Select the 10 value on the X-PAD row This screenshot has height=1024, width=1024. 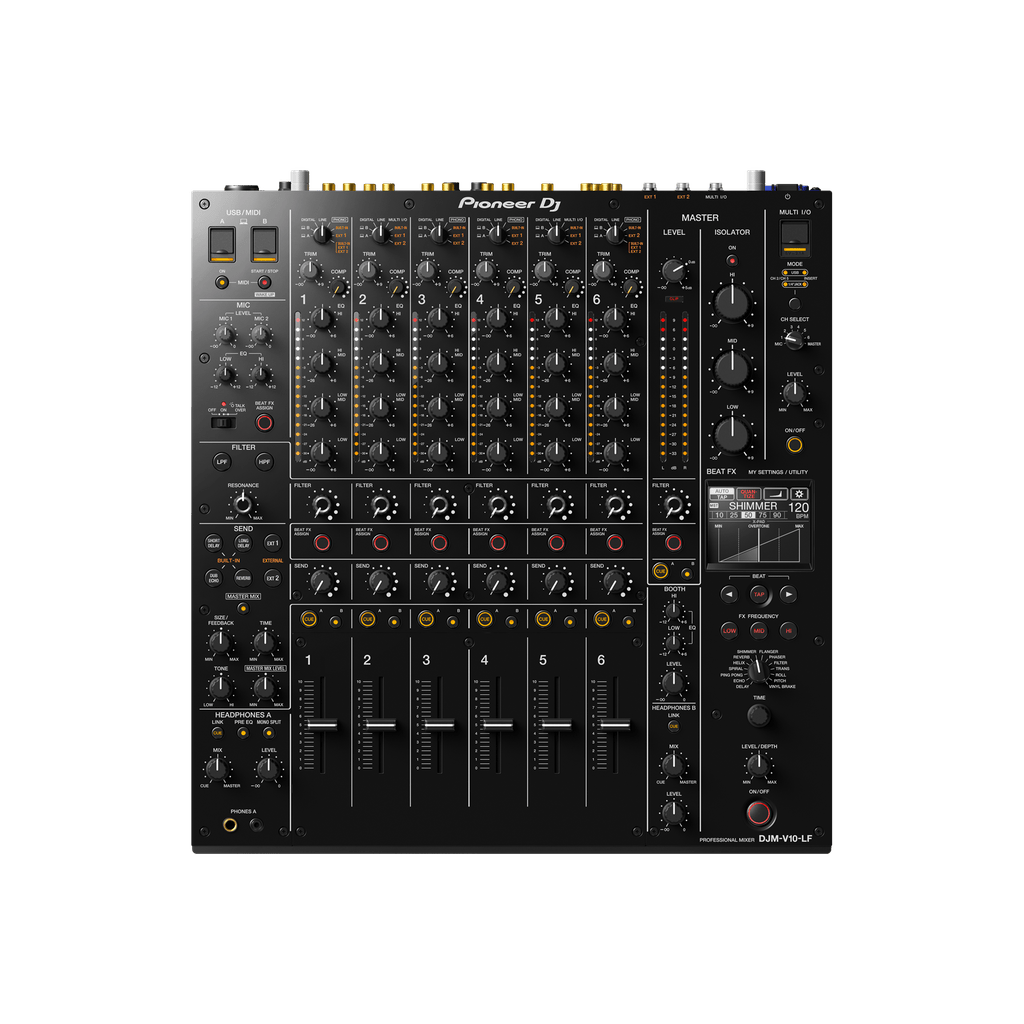pos(719,515)
